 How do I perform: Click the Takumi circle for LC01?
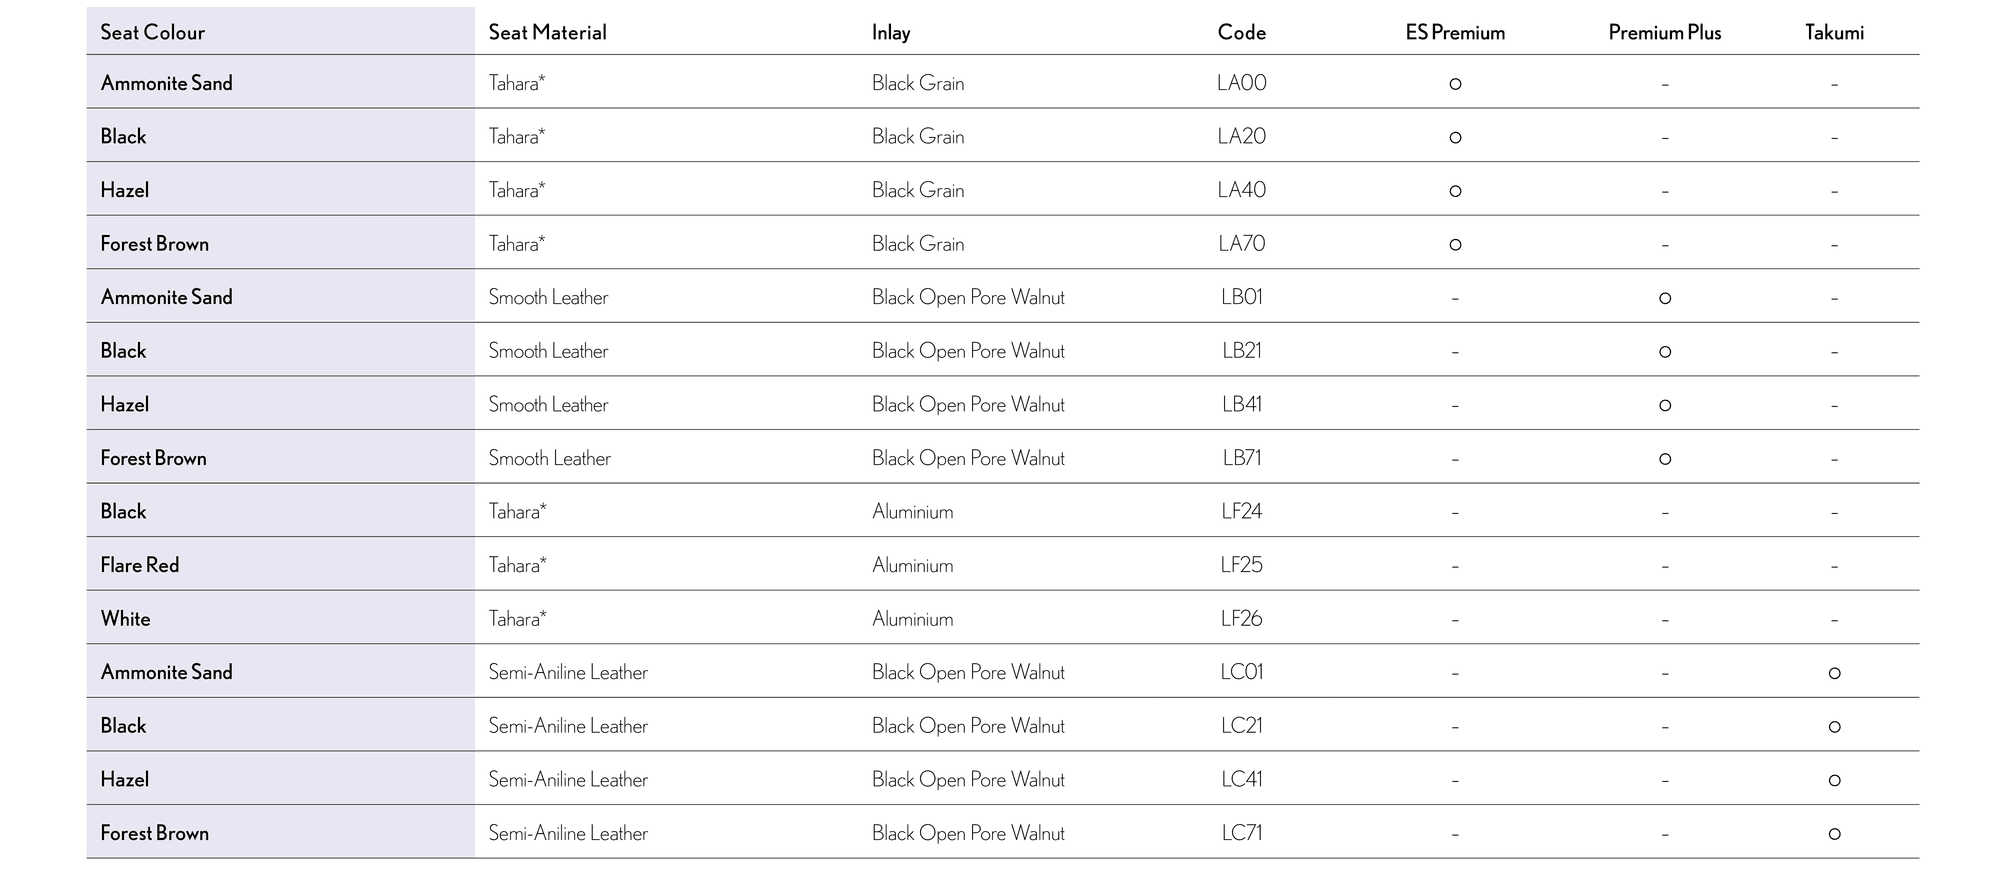[1834, 673]
